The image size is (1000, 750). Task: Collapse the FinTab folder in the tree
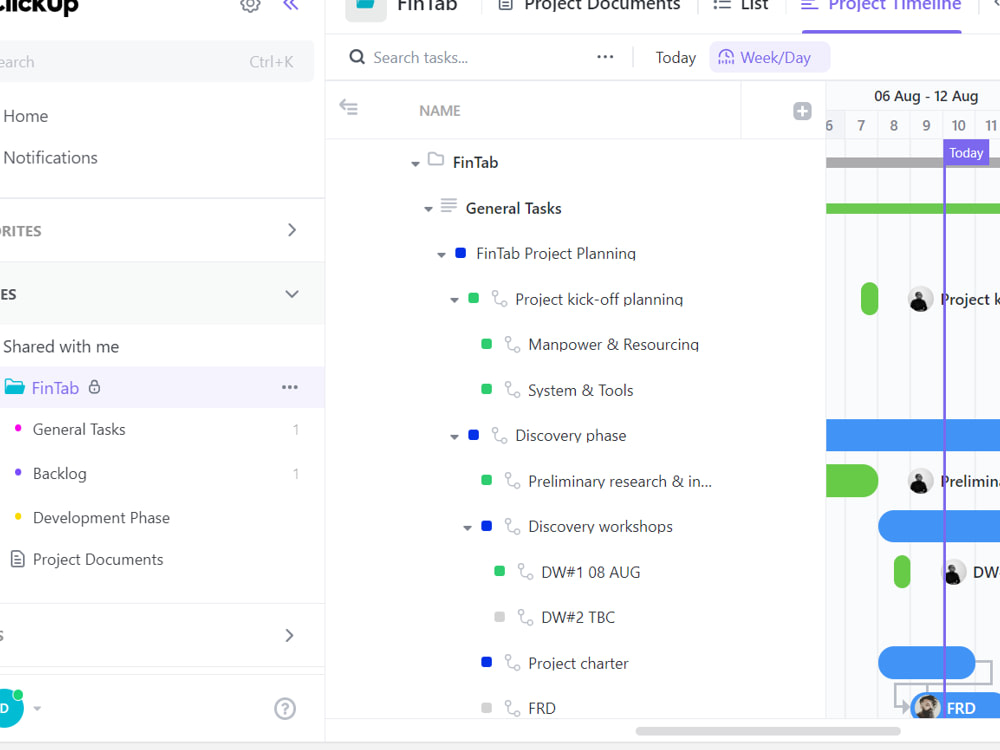point(415,164)
